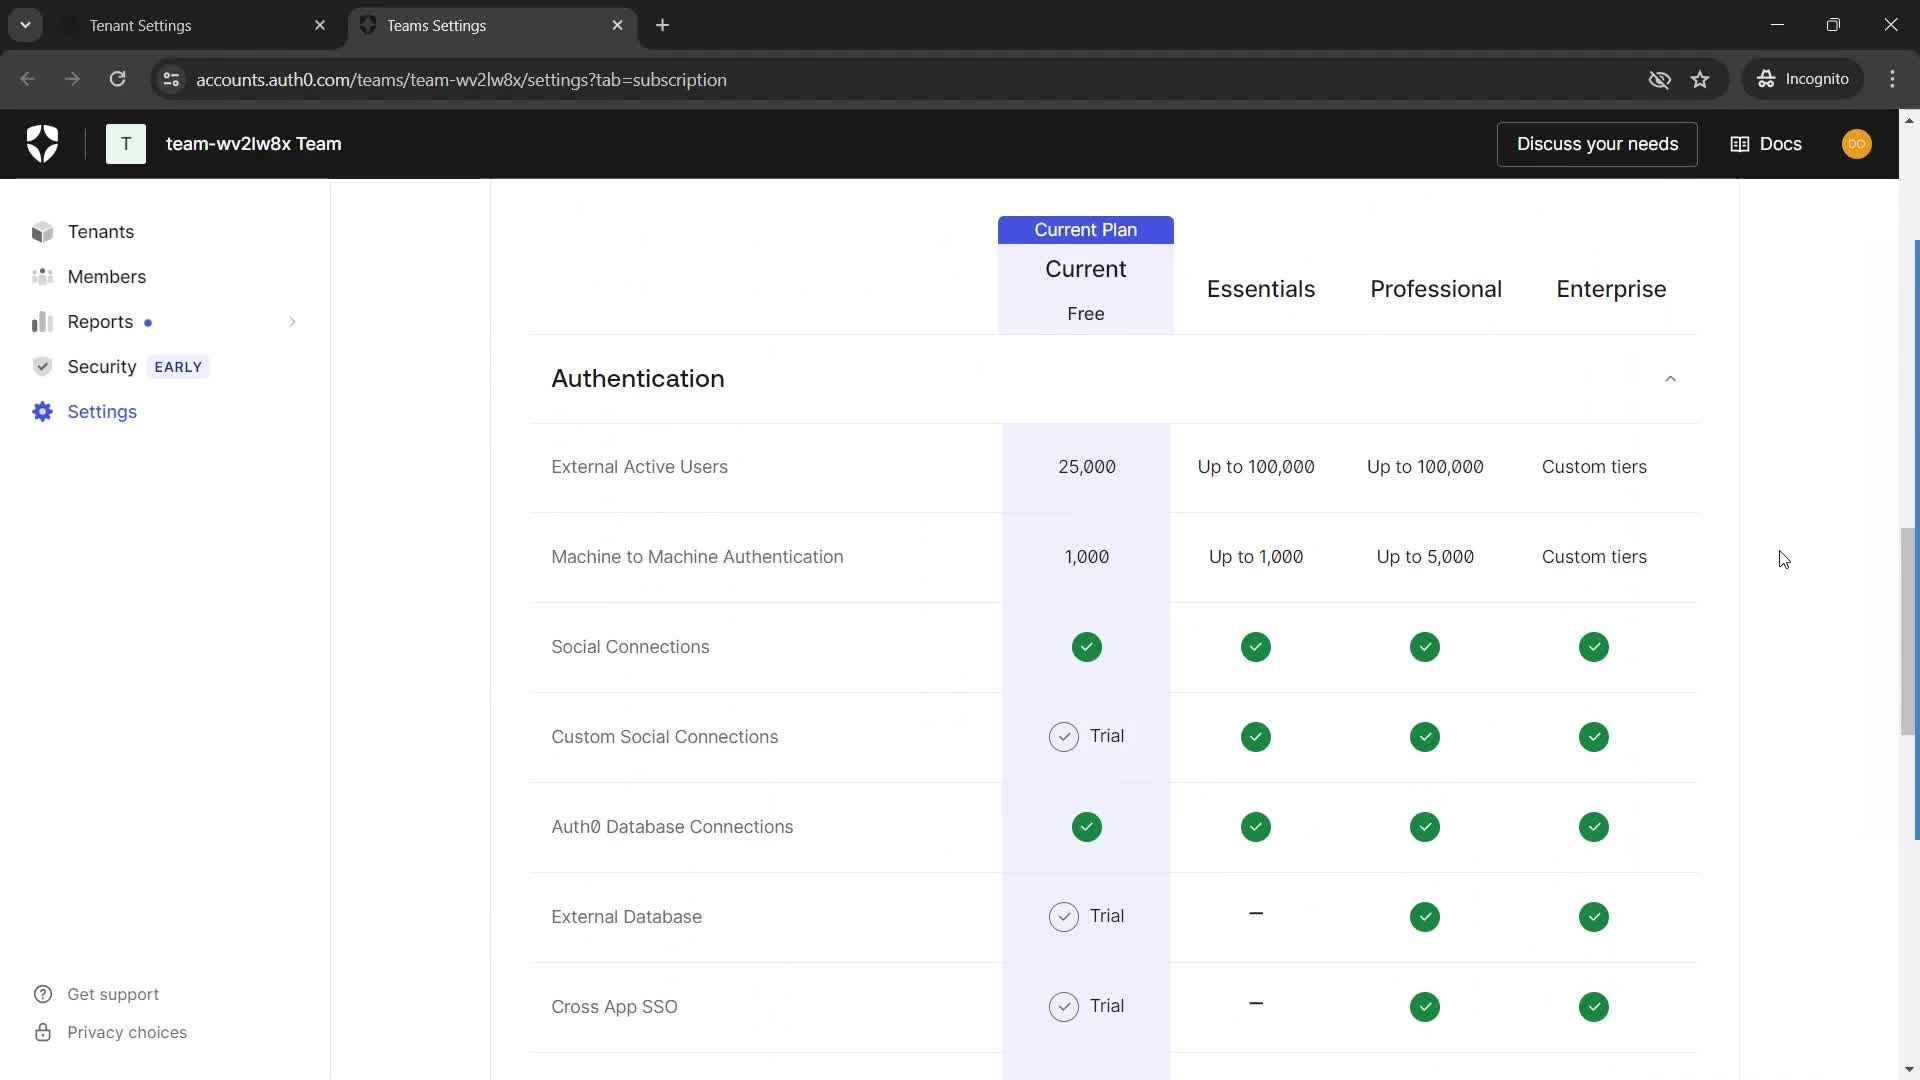Click the Cross App SSO row label

point(614,1007)
